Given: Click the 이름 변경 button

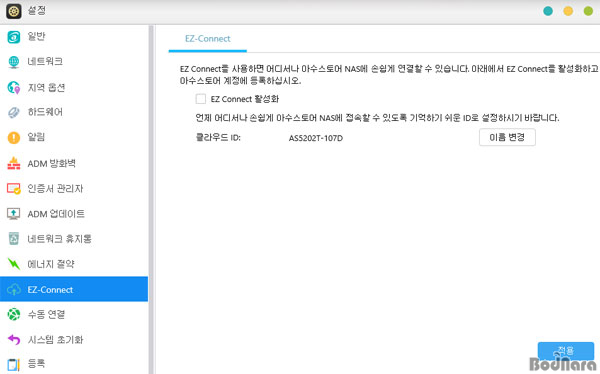Looking at the screenshot, I should pyautogui.click(x=507, y=137).
